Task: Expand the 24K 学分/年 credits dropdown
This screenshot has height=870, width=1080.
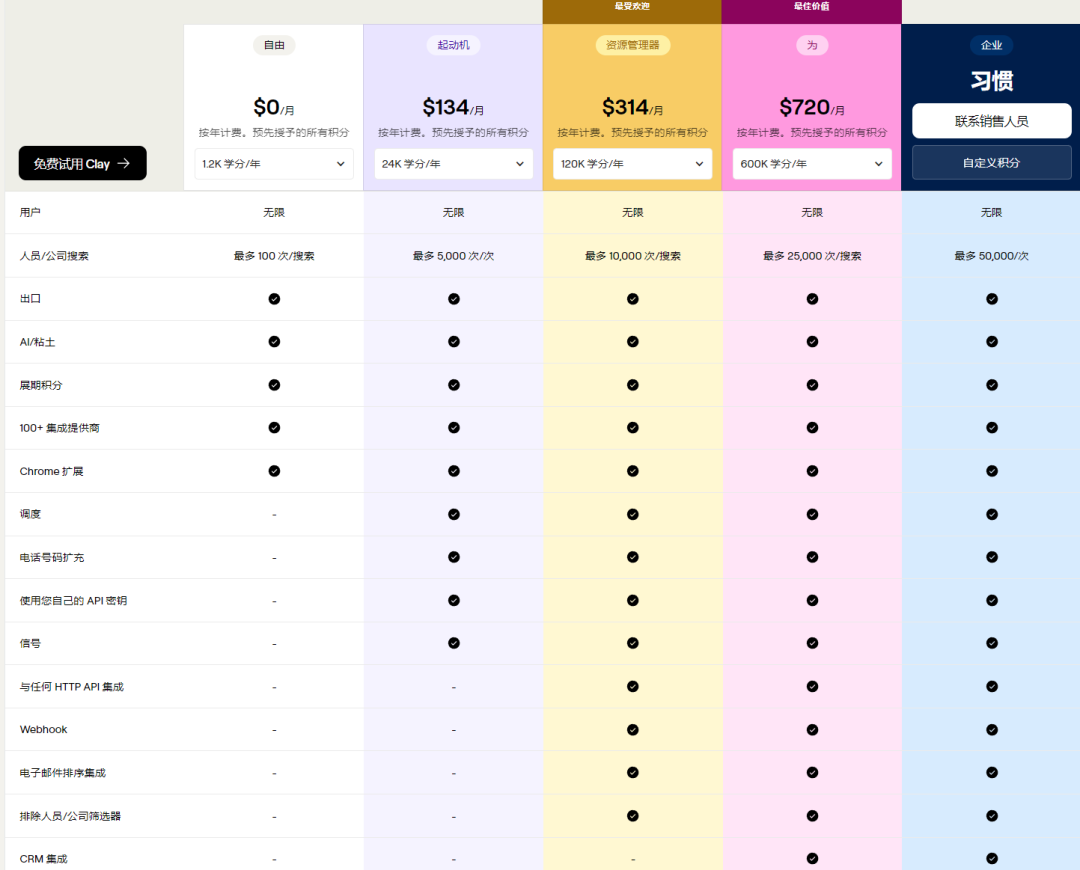Action: [x=453, y=164]
